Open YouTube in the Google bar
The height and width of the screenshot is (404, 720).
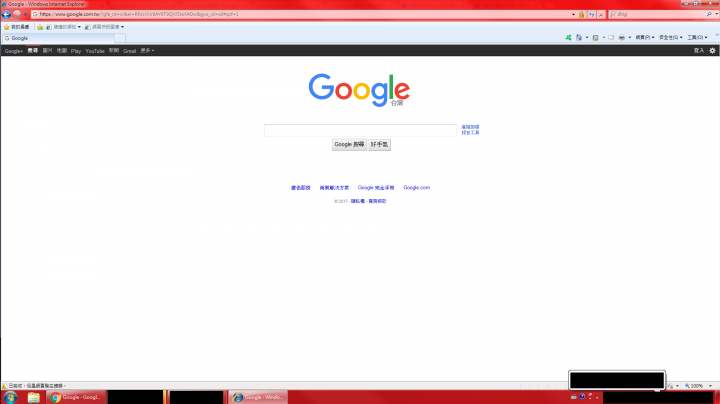(95, 51)
